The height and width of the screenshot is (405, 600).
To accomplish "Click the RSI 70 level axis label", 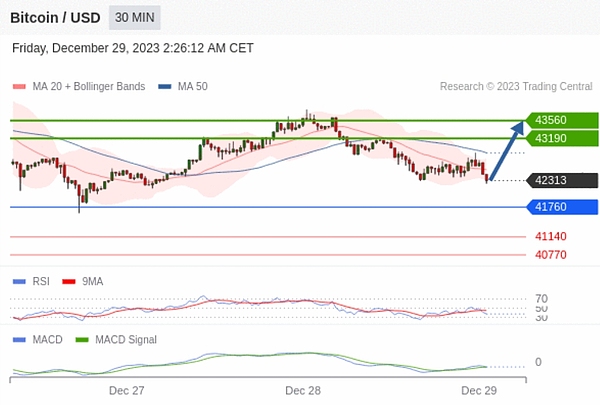I will (541, 298).
